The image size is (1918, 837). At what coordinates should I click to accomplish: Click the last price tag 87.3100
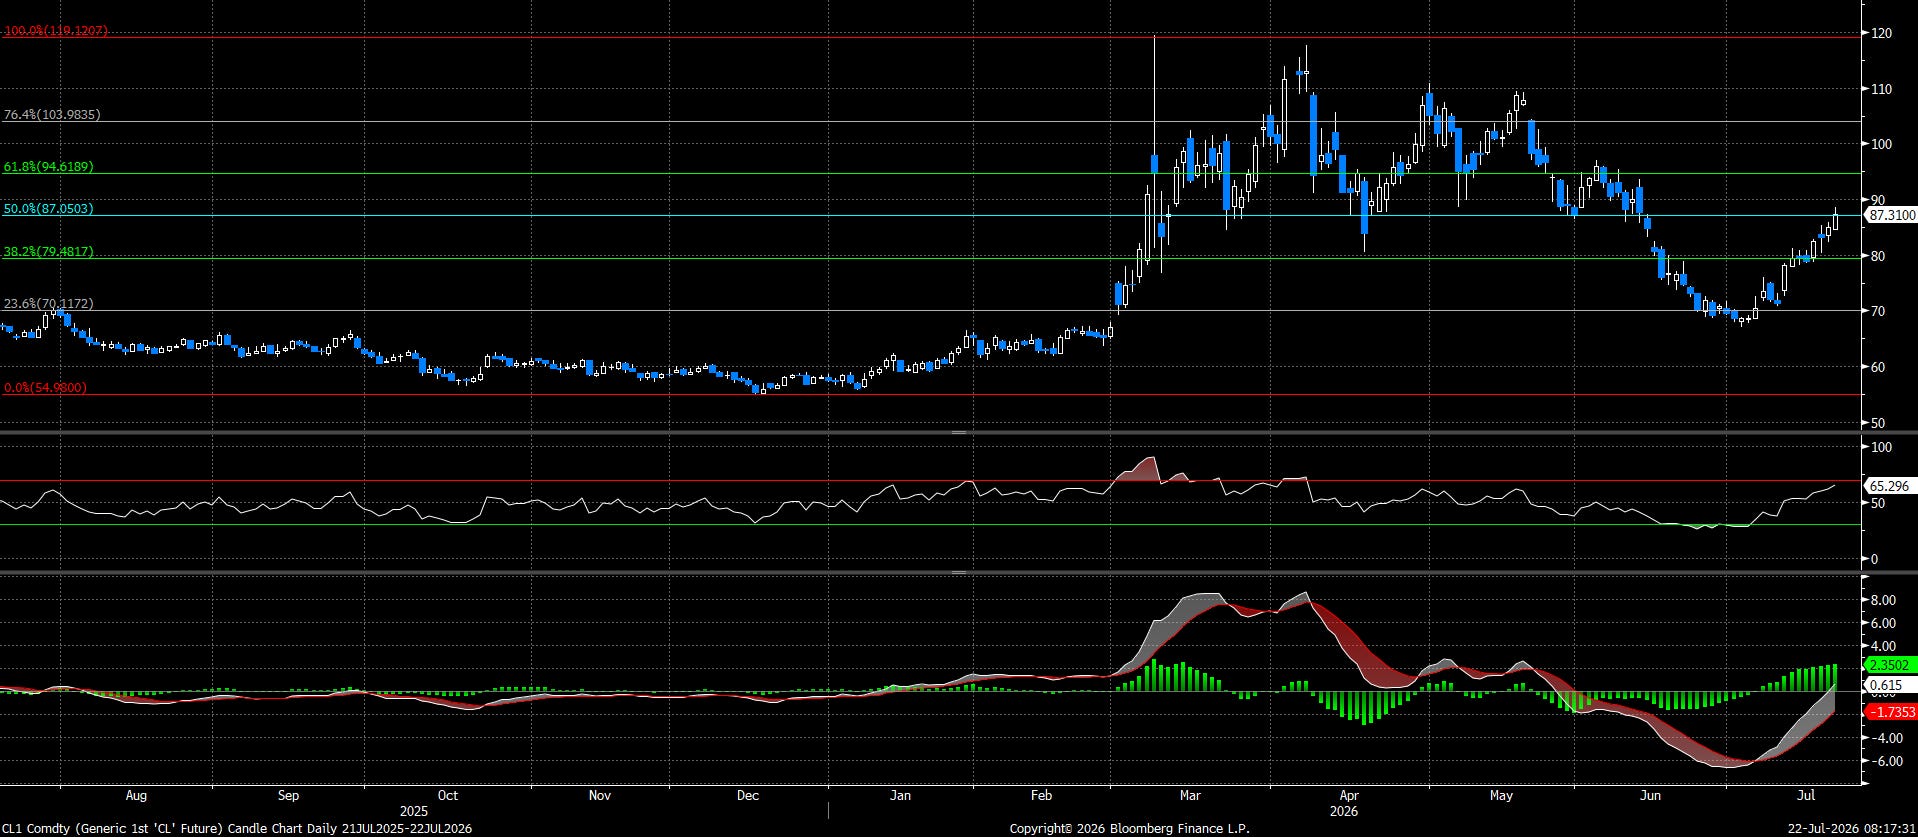pos(1892,215)
